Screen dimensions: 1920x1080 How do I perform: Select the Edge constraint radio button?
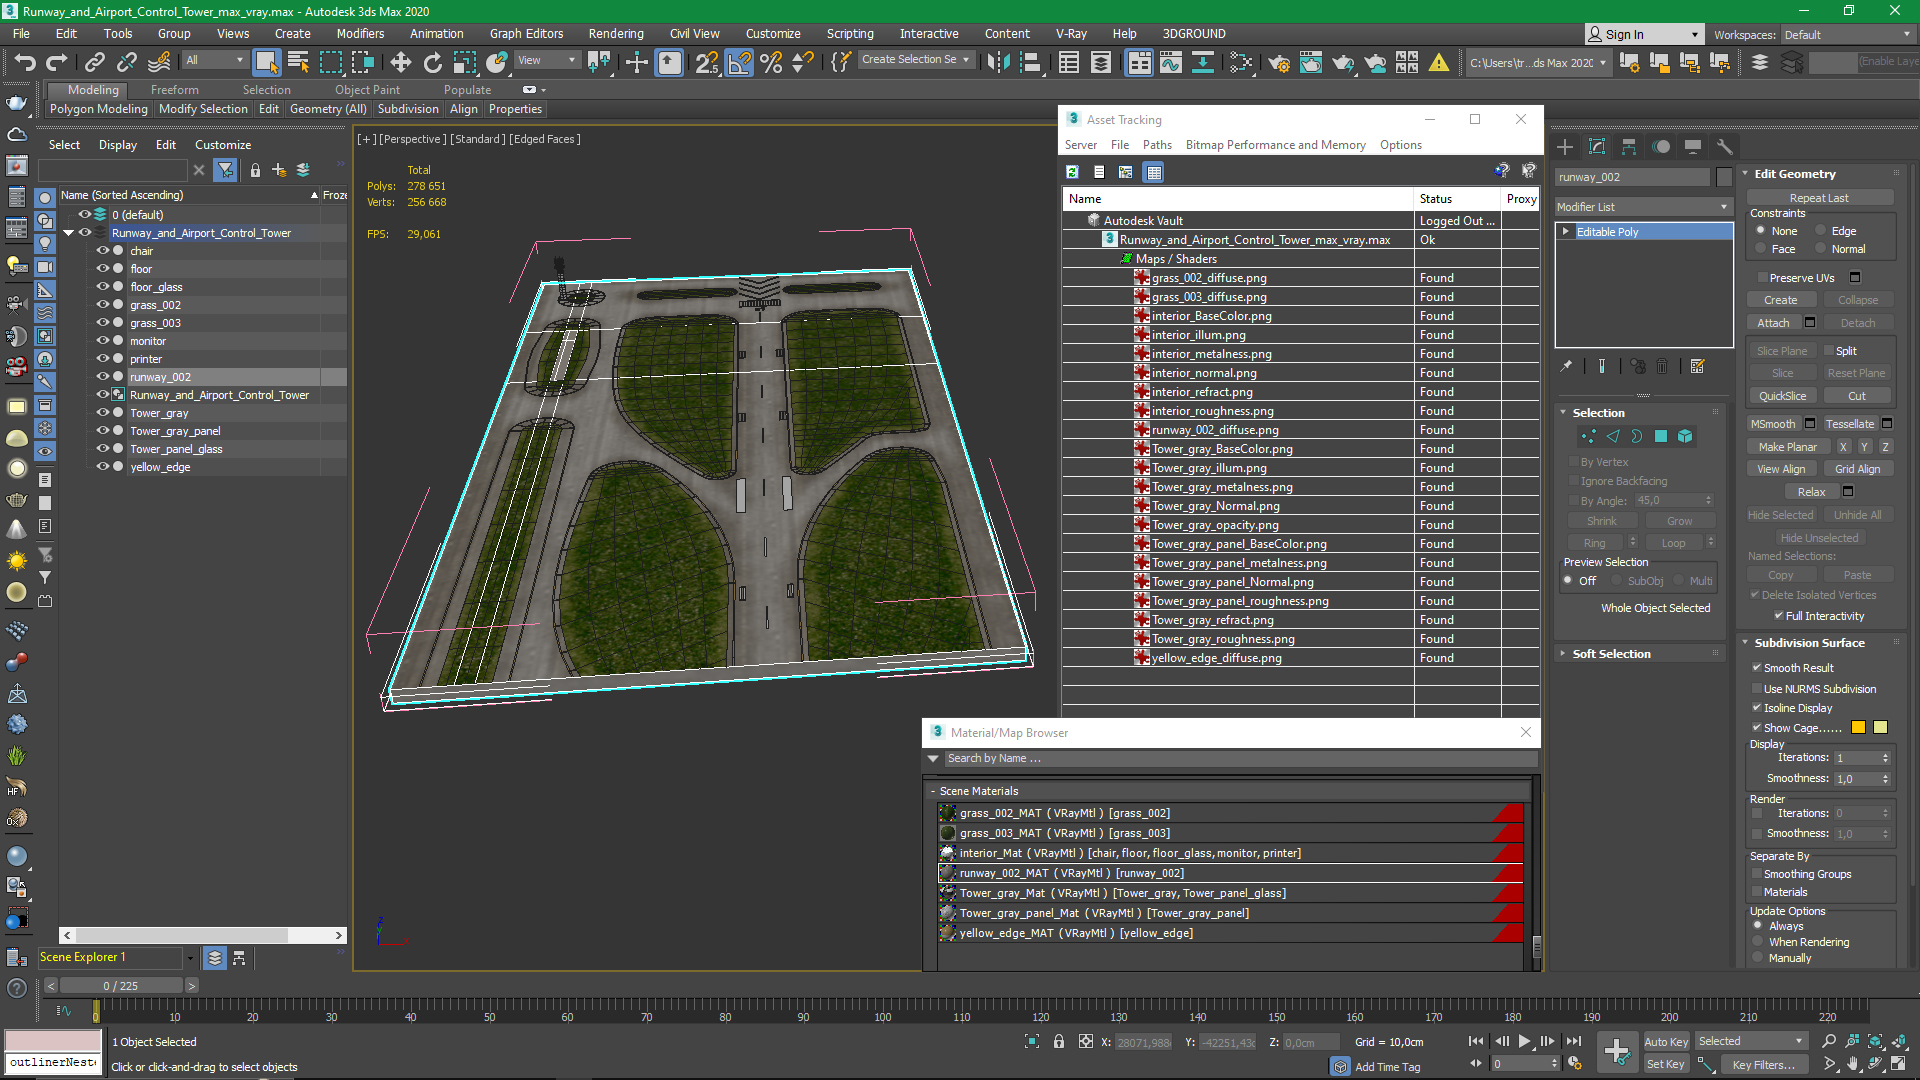[x=1821, y=231]
